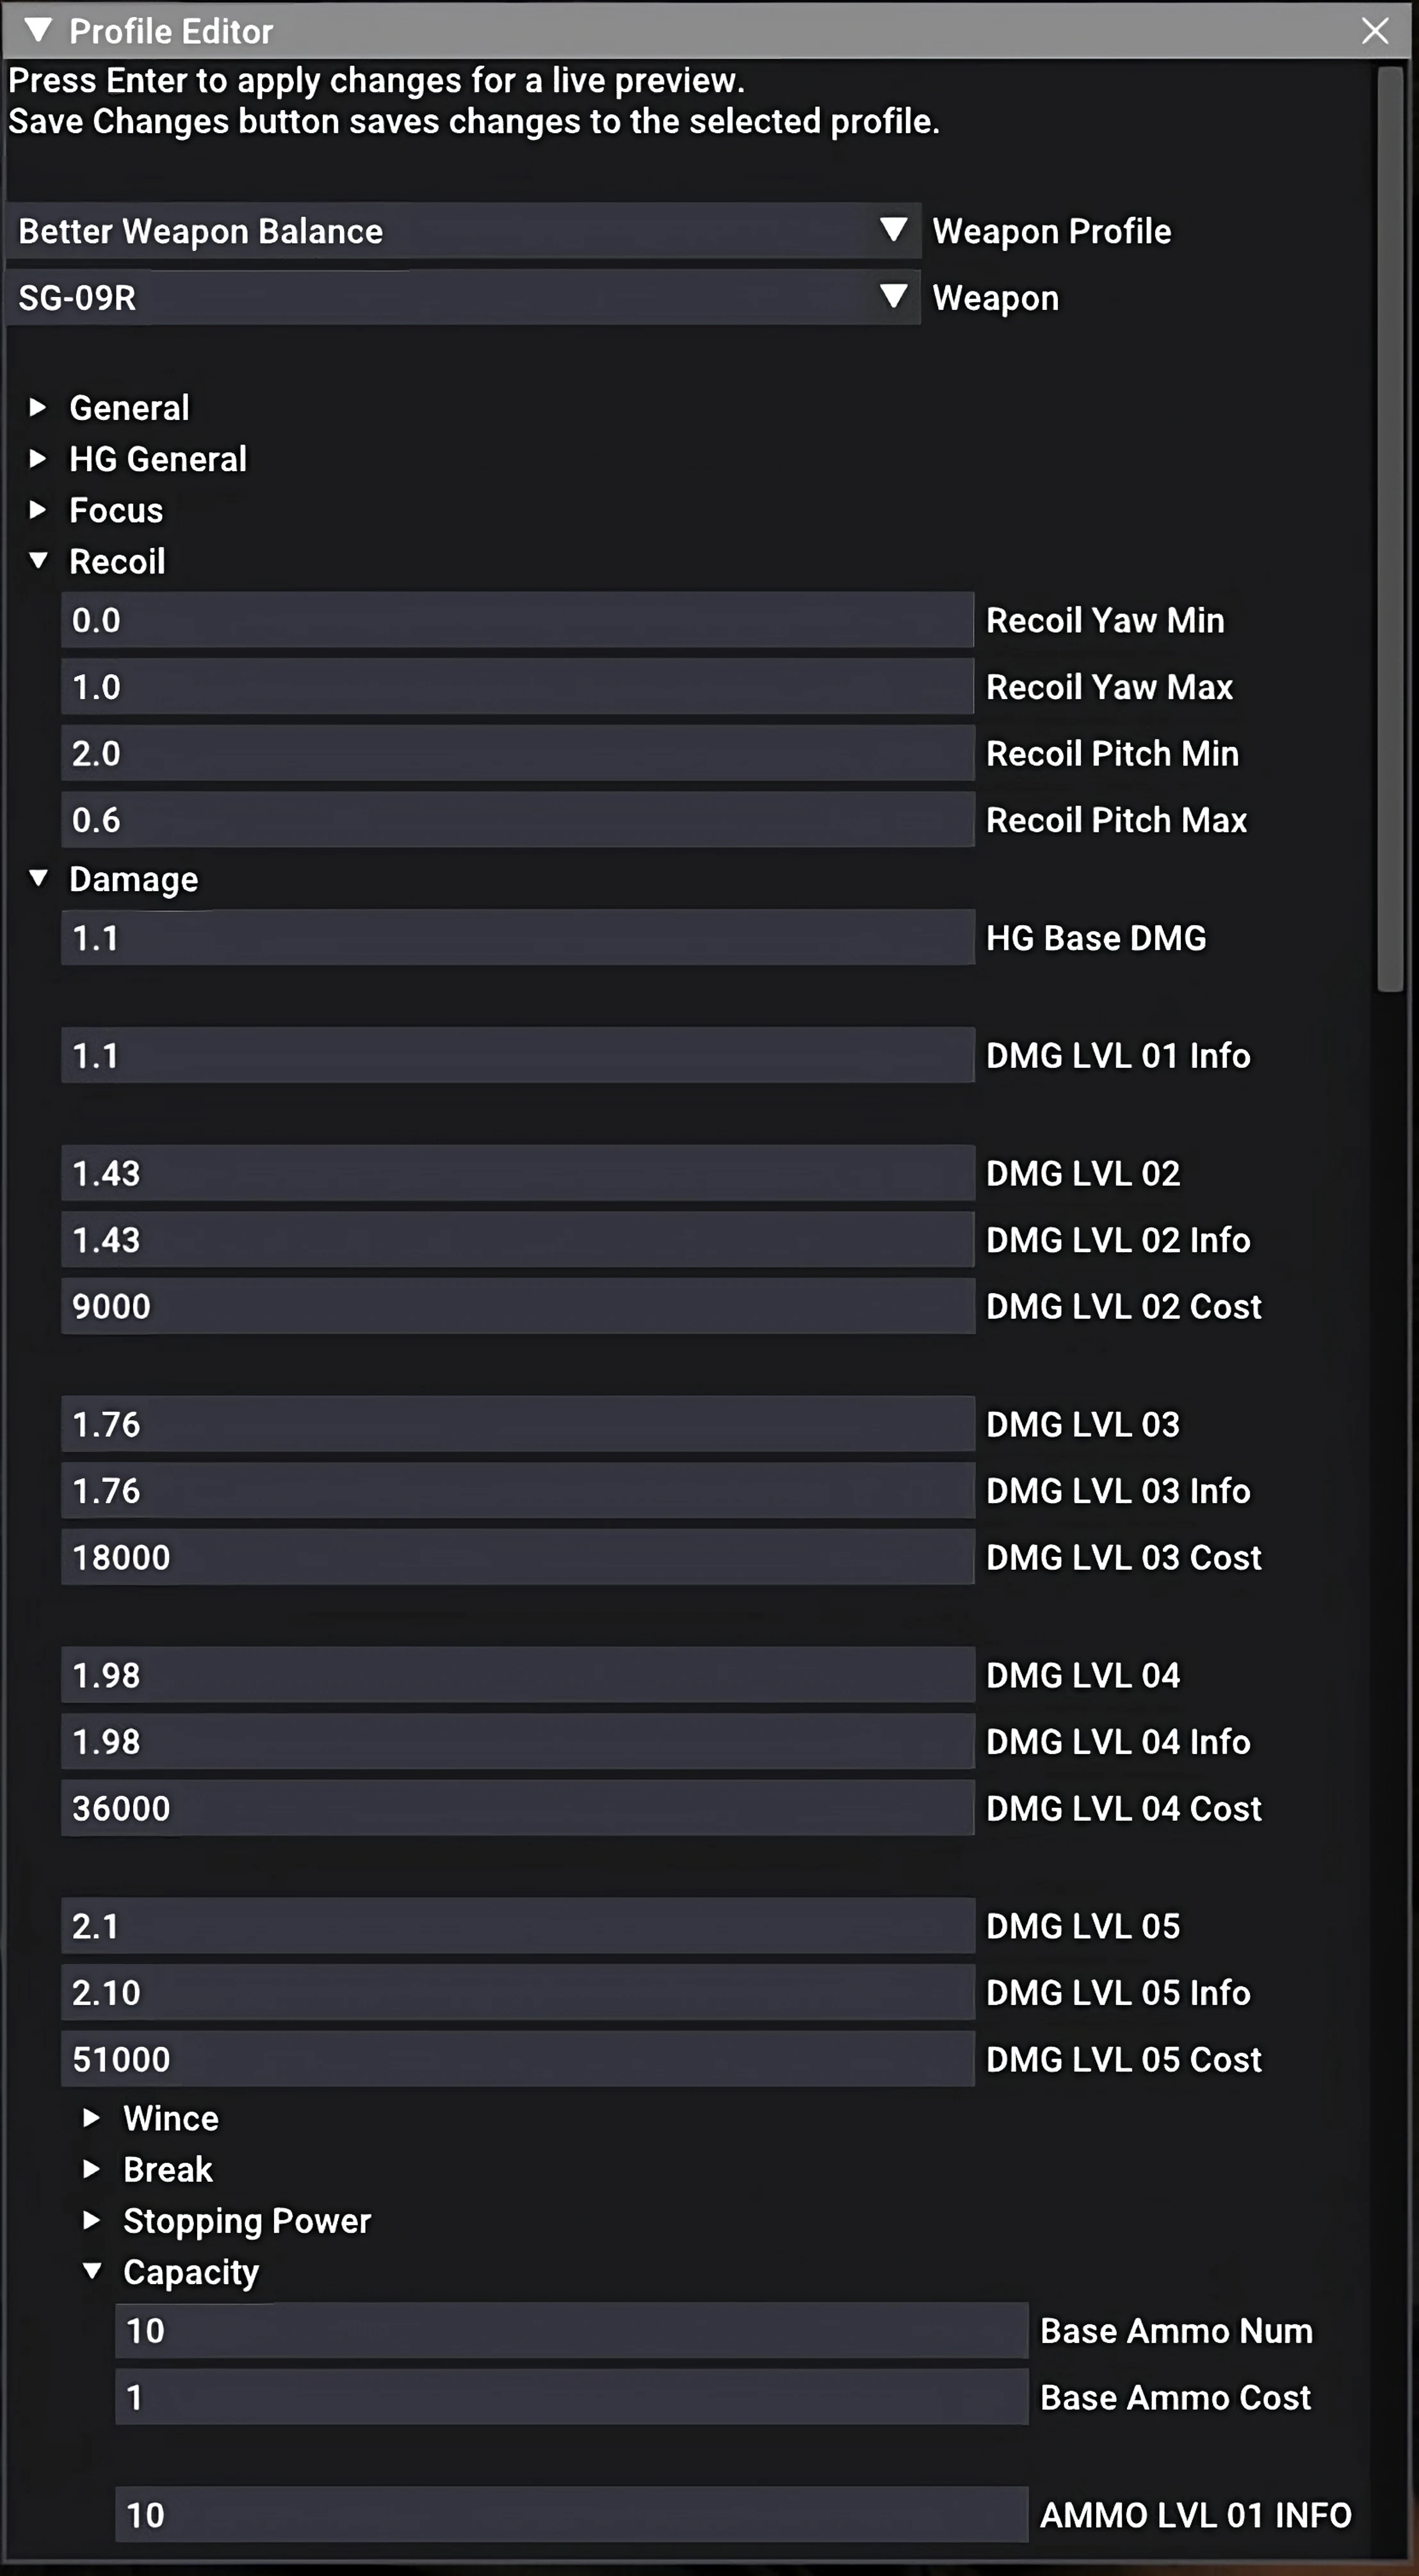Click the vertical scrollbar handle
The image size is (1419, 2576).
click(x=1390, y=530)
